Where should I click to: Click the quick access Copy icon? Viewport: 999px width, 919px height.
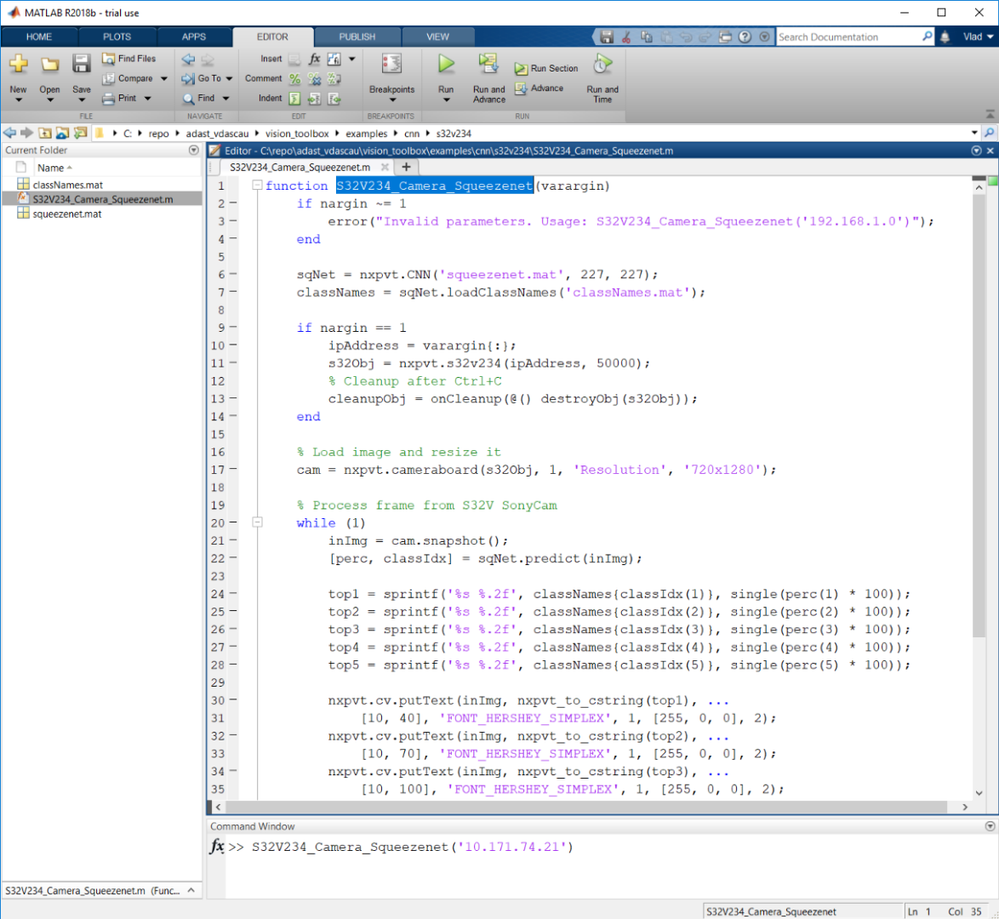646,37
